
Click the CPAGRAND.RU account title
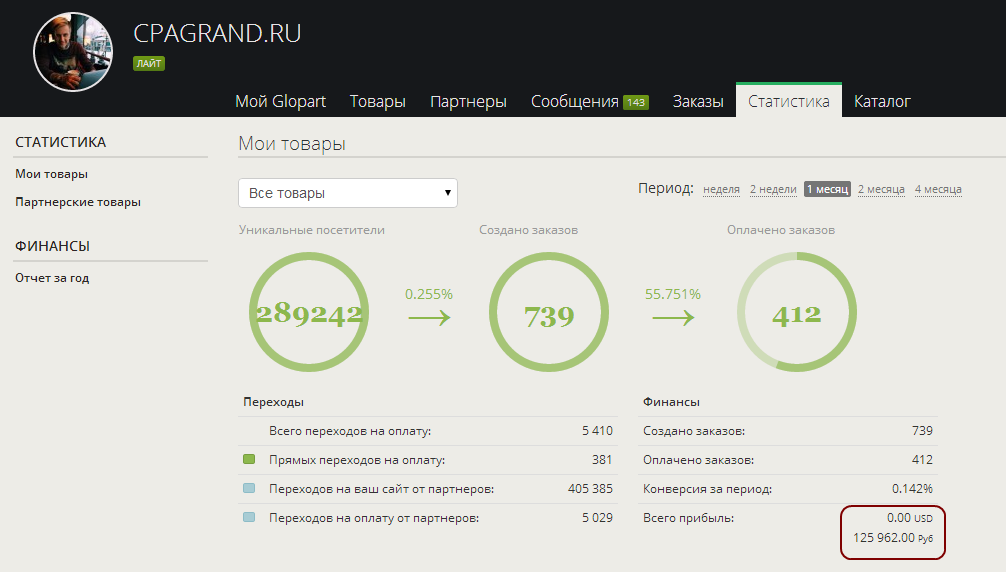pos(217,33)
